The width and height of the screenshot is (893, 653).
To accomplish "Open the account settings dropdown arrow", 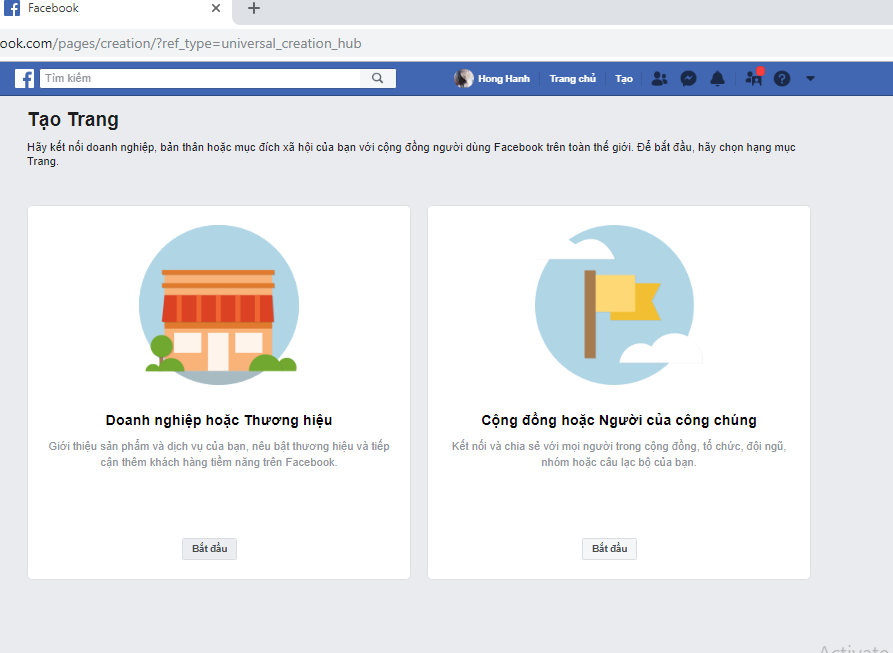I will 810,78.
